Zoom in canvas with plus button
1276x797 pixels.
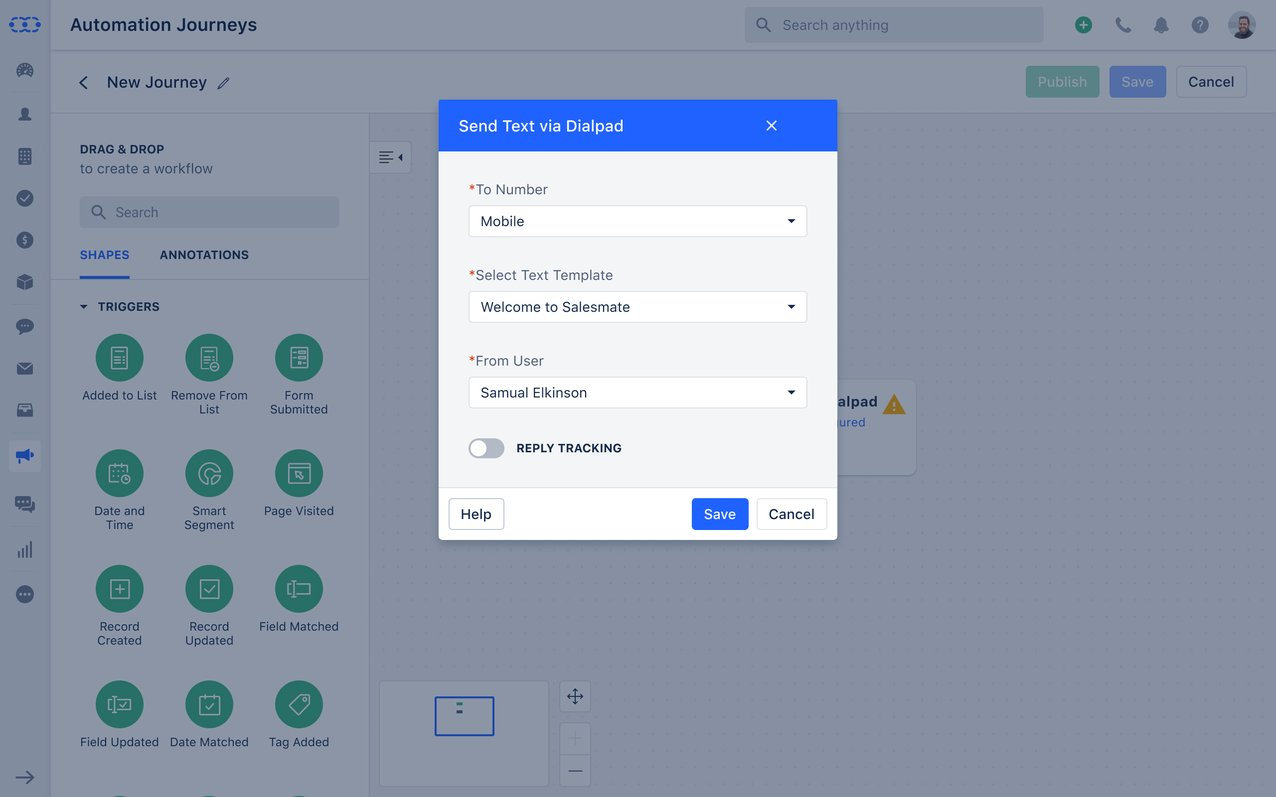click(x=575, y=739)
